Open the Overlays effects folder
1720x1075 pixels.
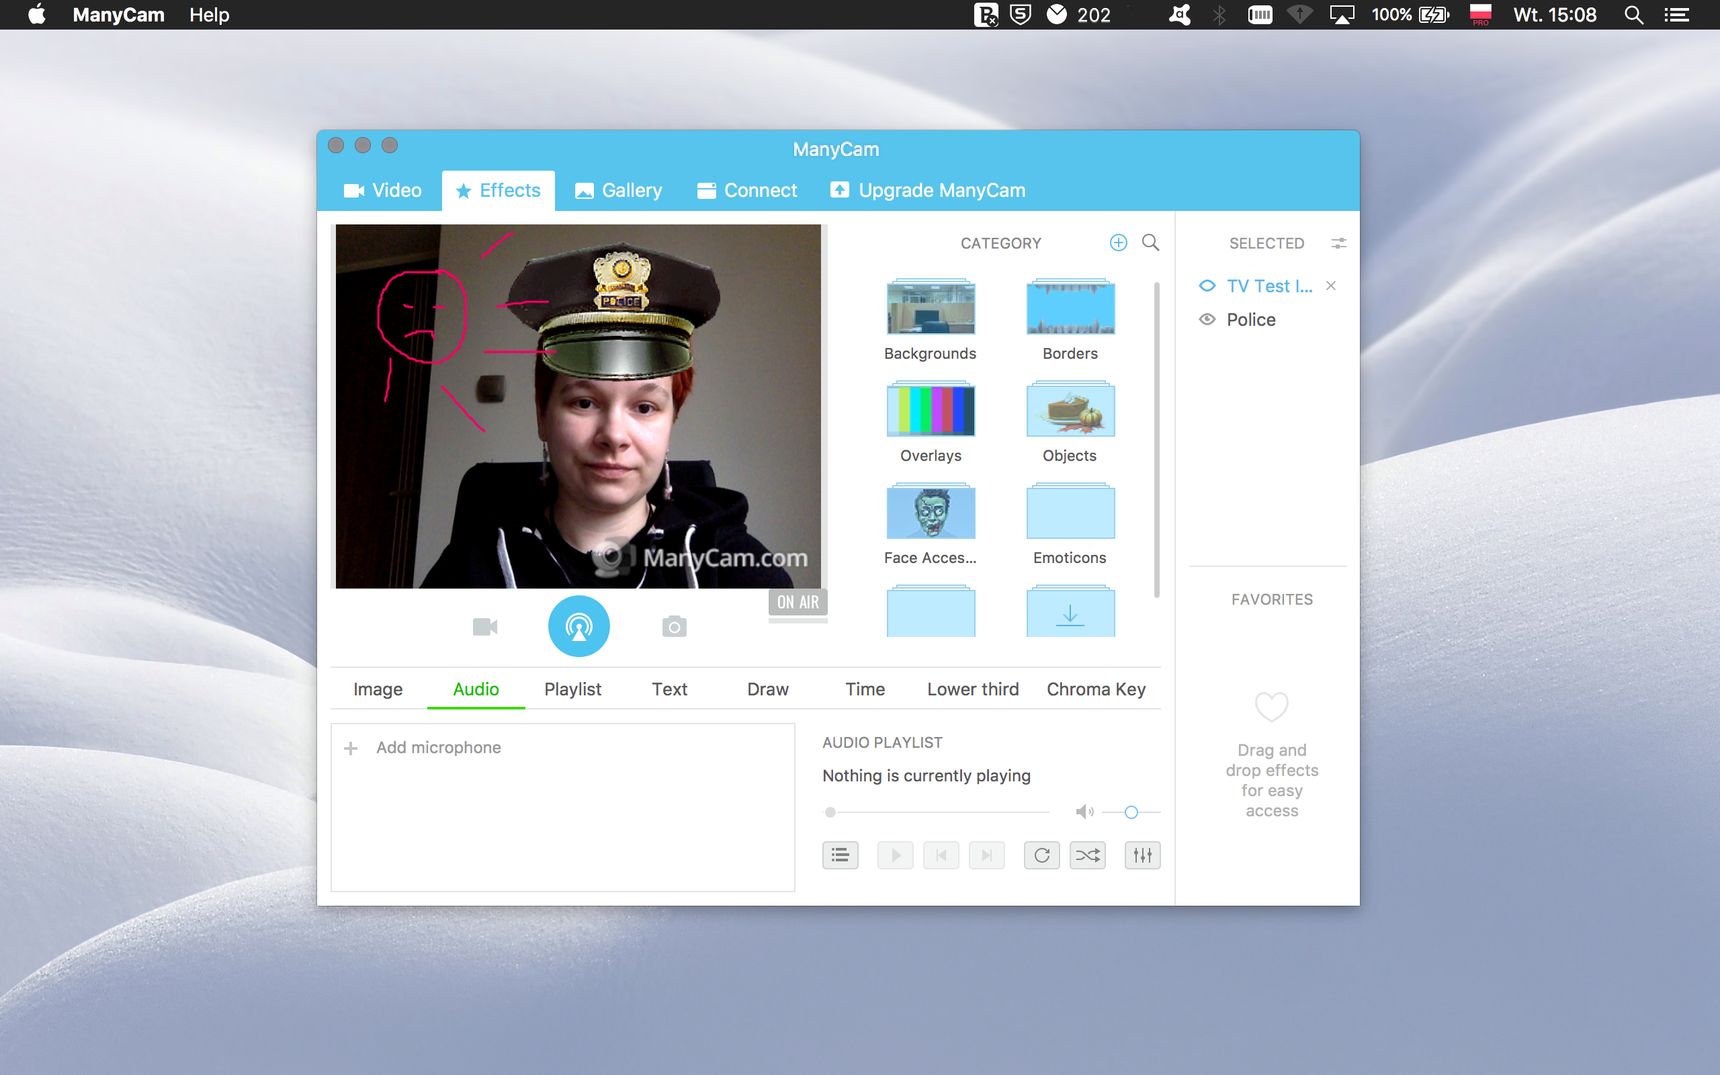pos(930,409)
